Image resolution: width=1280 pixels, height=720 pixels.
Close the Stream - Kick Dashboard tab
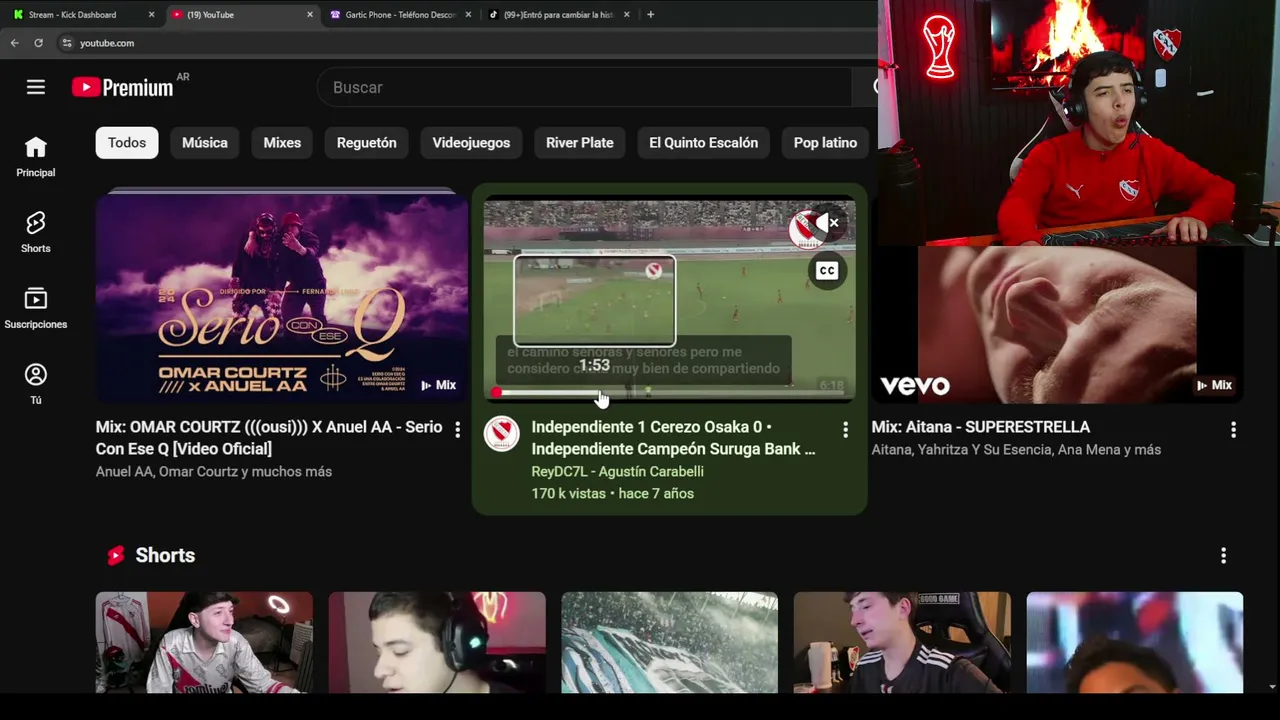tap(151, 15)
